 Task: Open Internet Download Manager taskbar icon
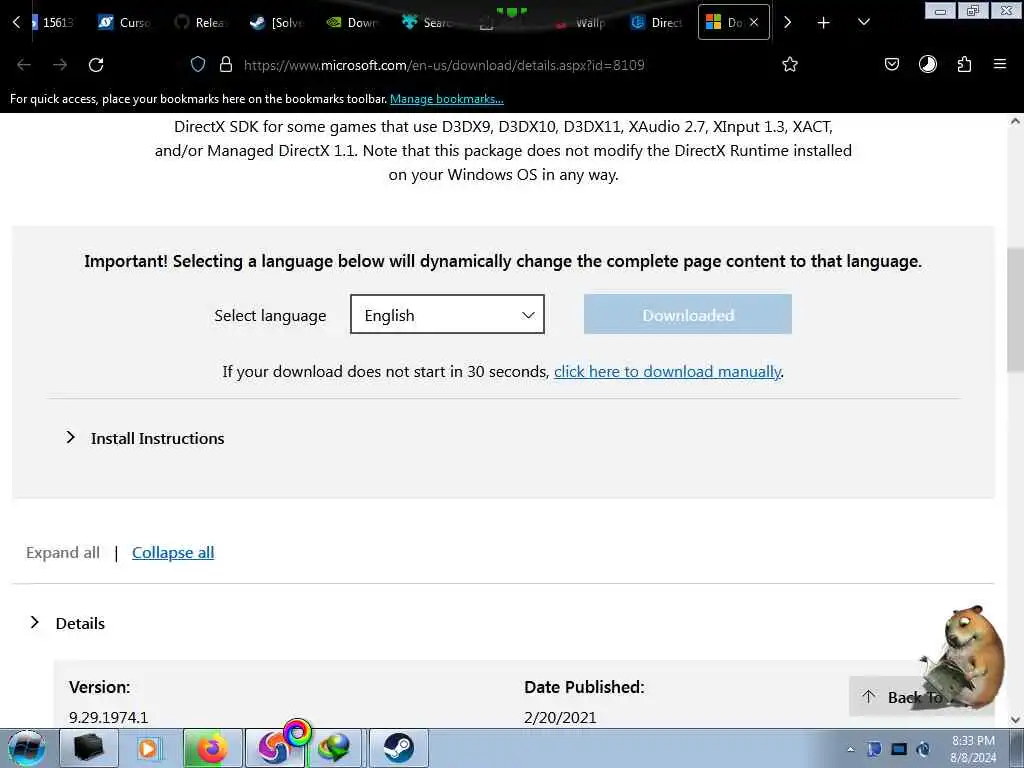click(334, 748)
